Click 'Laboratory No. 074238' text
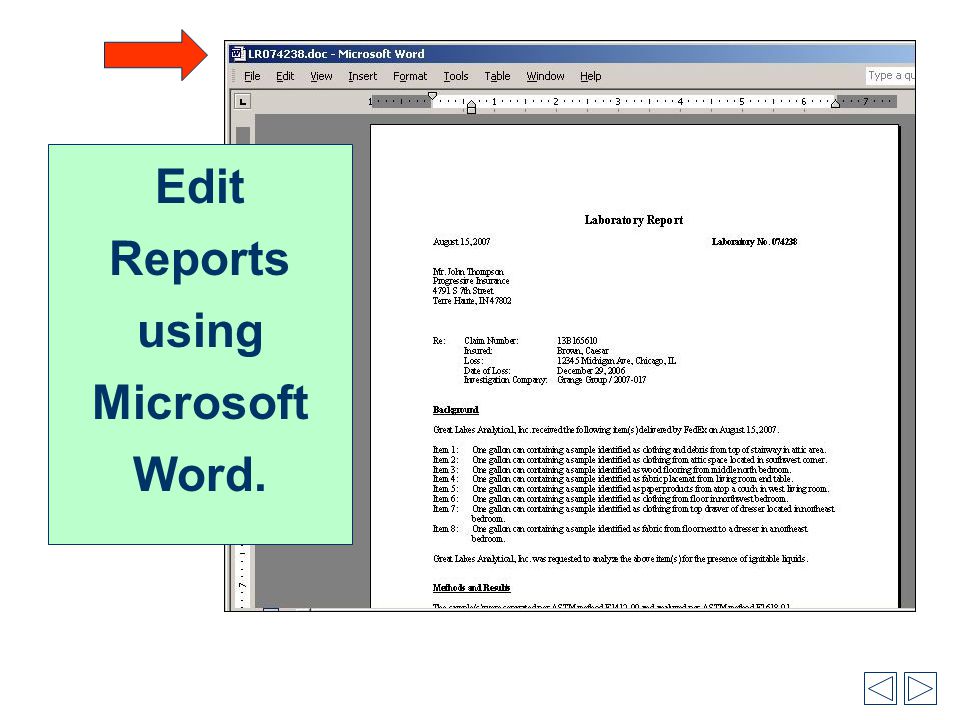The height and width of the screenshot is (720, 960). [x=754, y=242]
